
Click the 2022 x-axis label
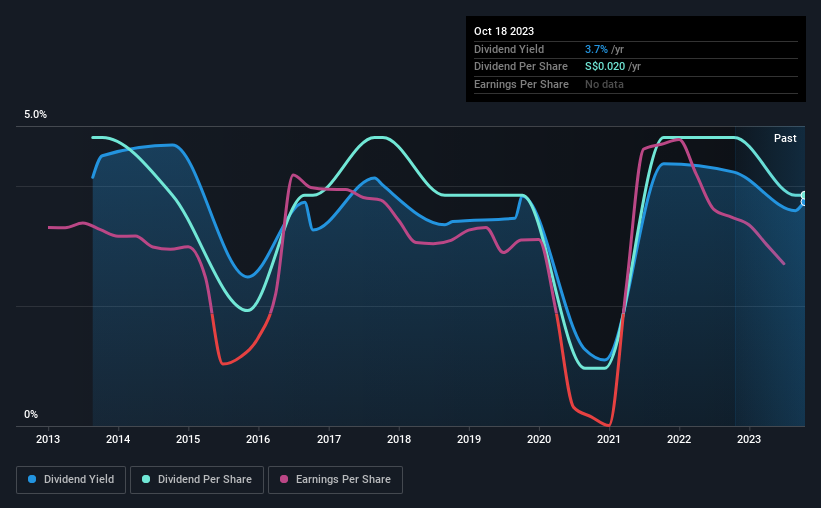(679, 439)
